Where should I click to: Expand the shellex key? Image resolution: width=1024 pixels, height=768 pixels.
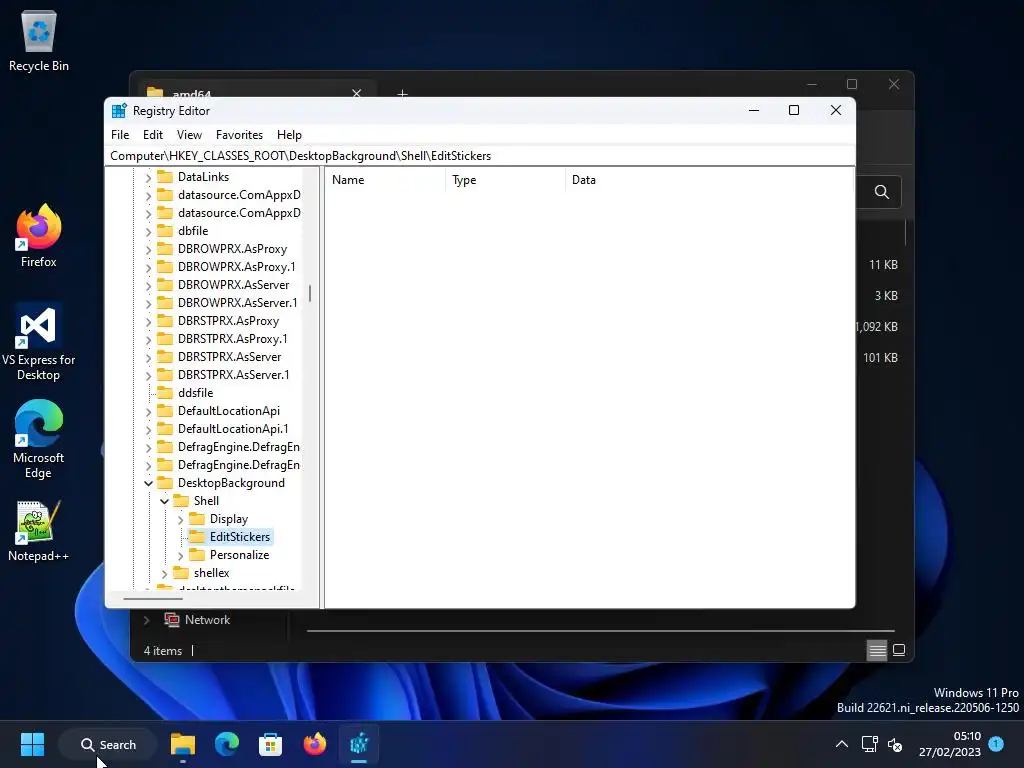pos(165,573)
